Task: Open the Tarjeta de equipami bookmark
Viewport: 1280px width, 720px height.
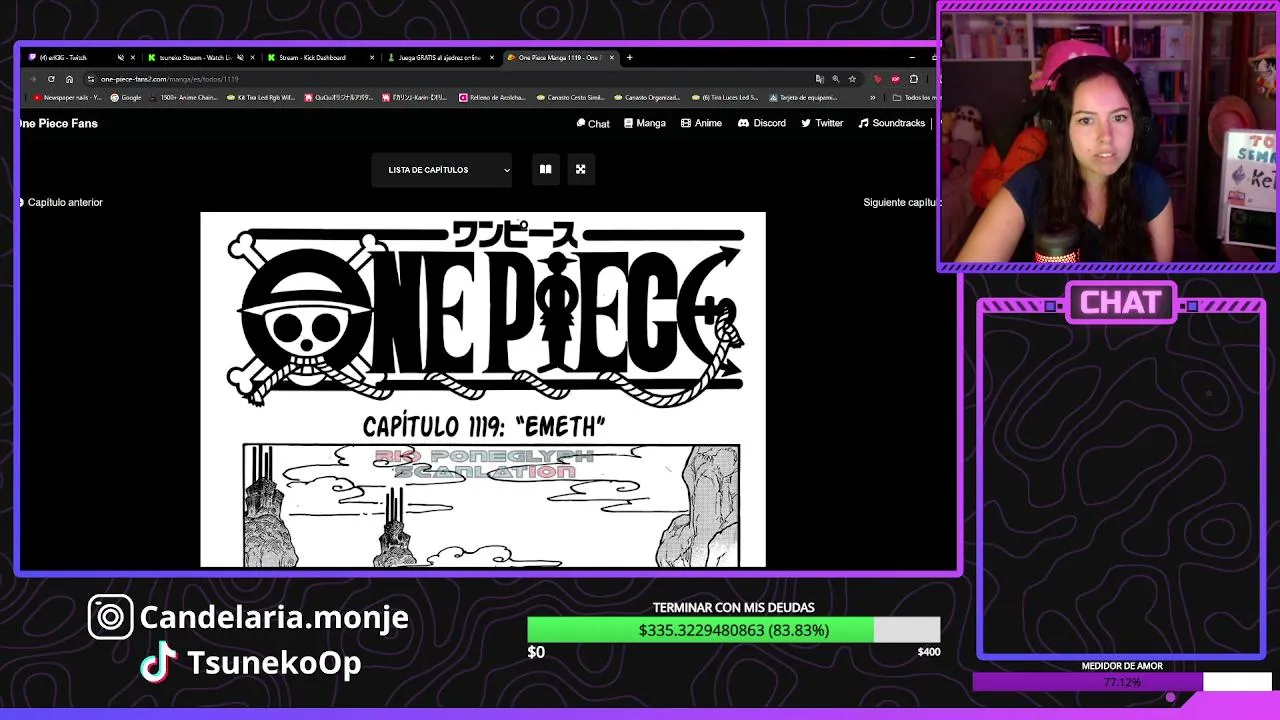Action: click(x=802, y=98)
